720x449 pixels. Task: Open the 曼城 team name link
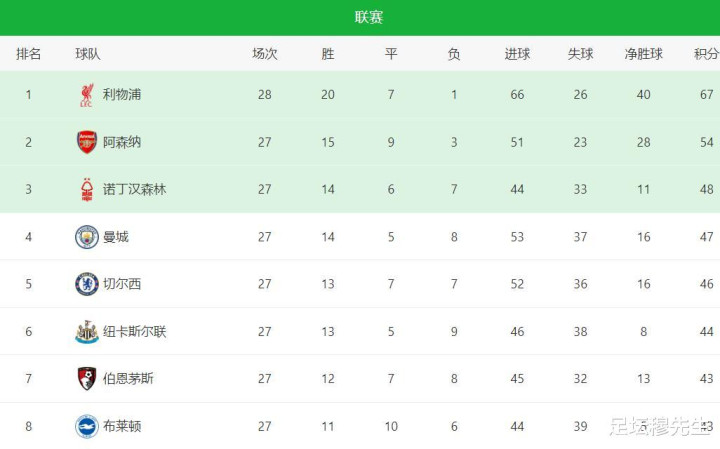click(116, 237)
